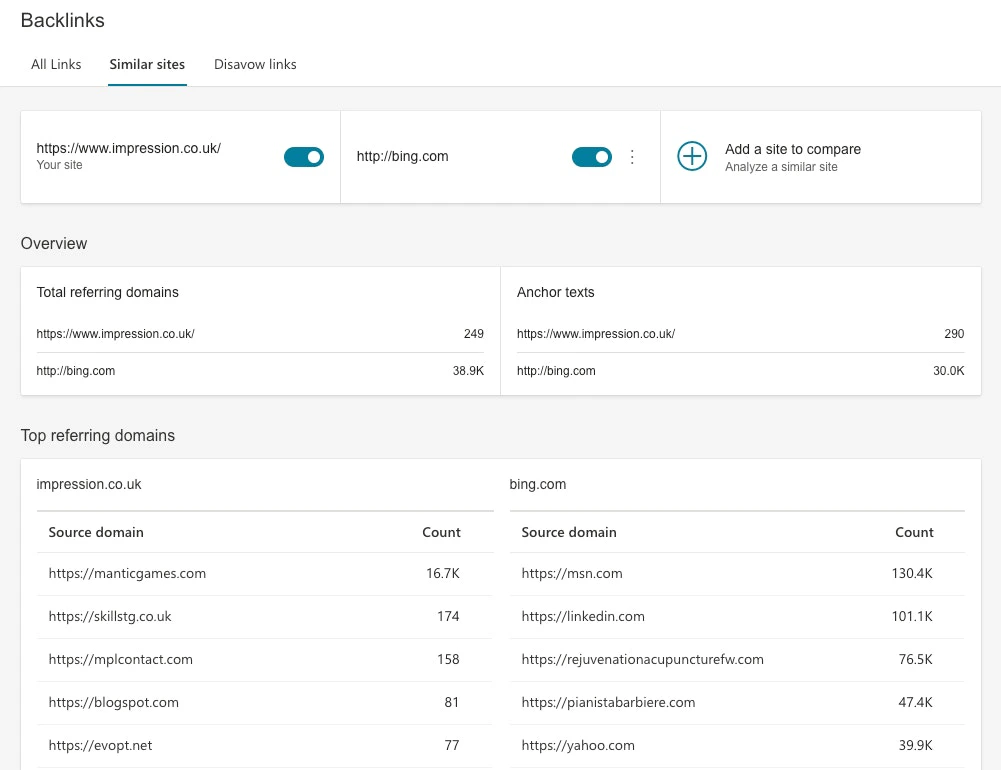Open the manticgames.com source domain link
1001x770 pixels.
click(127, 573)
